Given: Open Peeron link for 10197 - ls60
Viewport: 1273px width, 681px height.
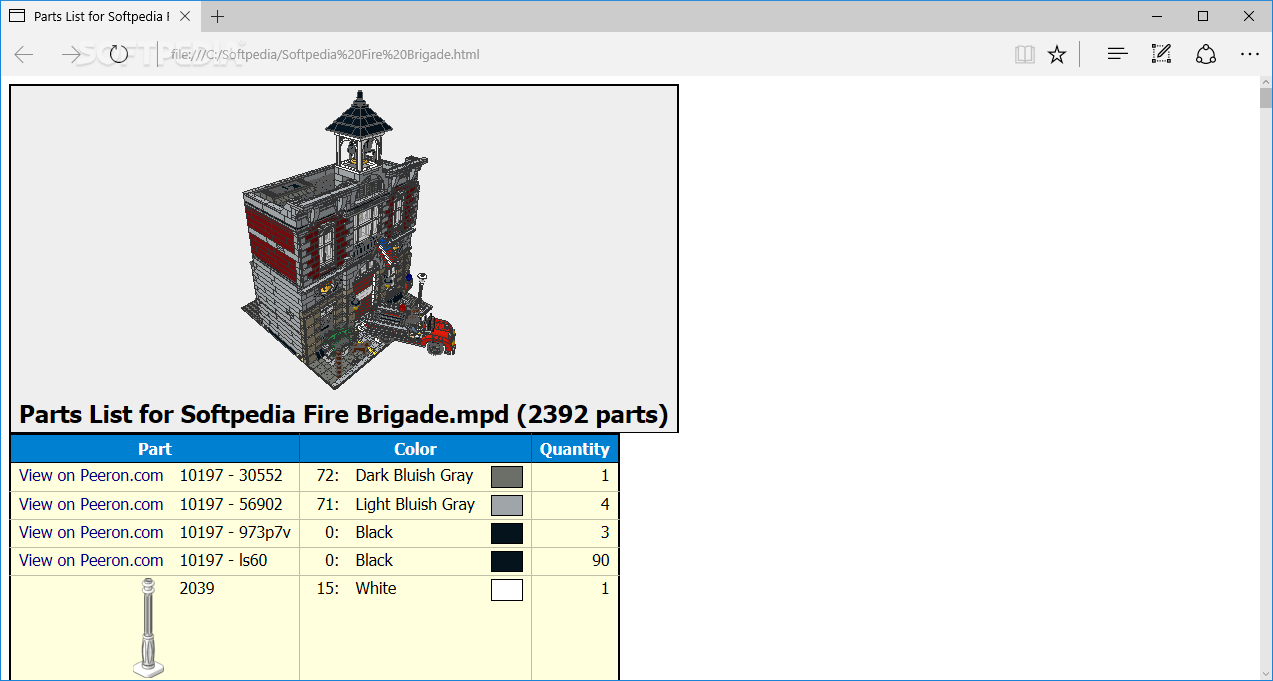Looking at the screenshot, I should pos(91,560).
